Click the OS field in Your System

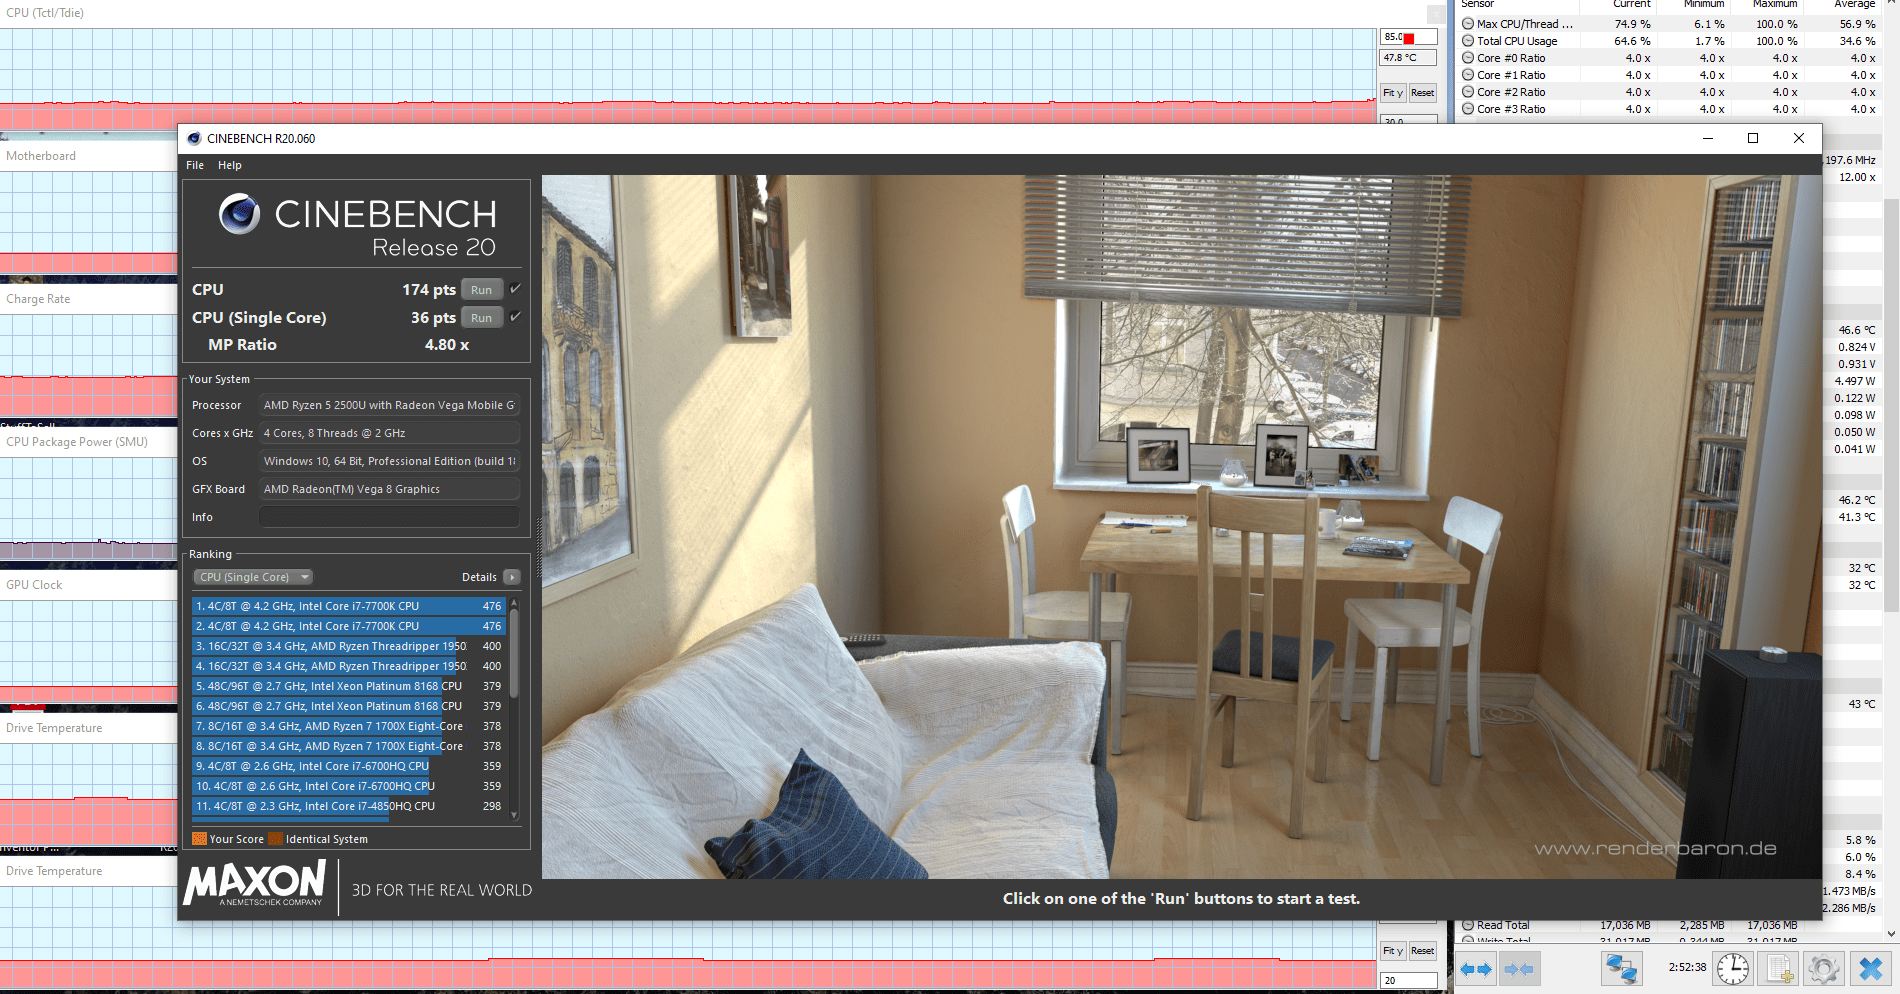click(389, 461)
